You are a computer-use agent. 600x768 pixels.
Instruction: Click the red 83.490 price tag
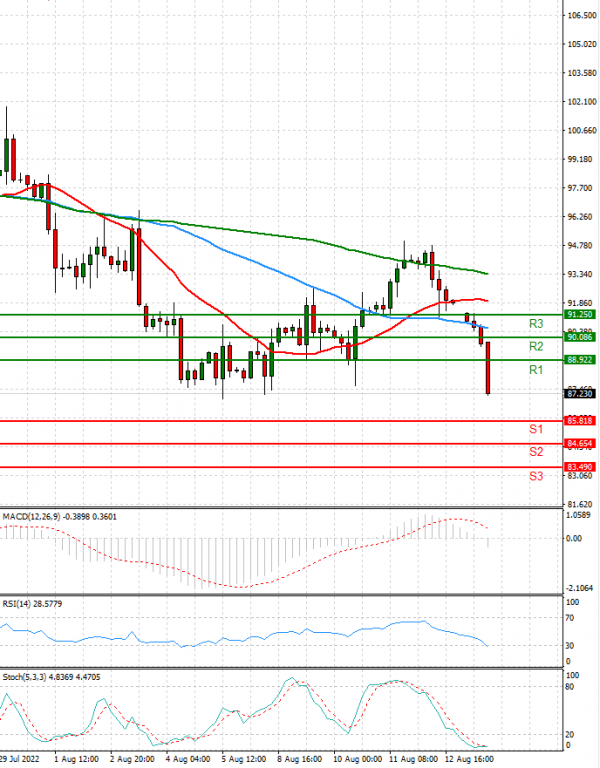(x=580, y=467)
